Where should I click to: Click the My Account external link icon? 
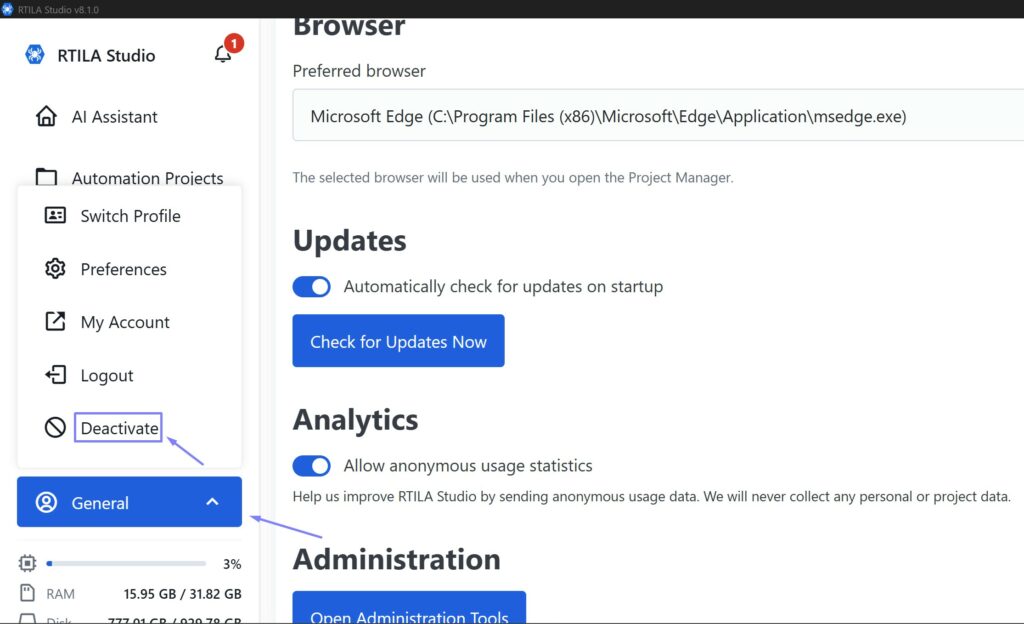[x=55, y=322]
